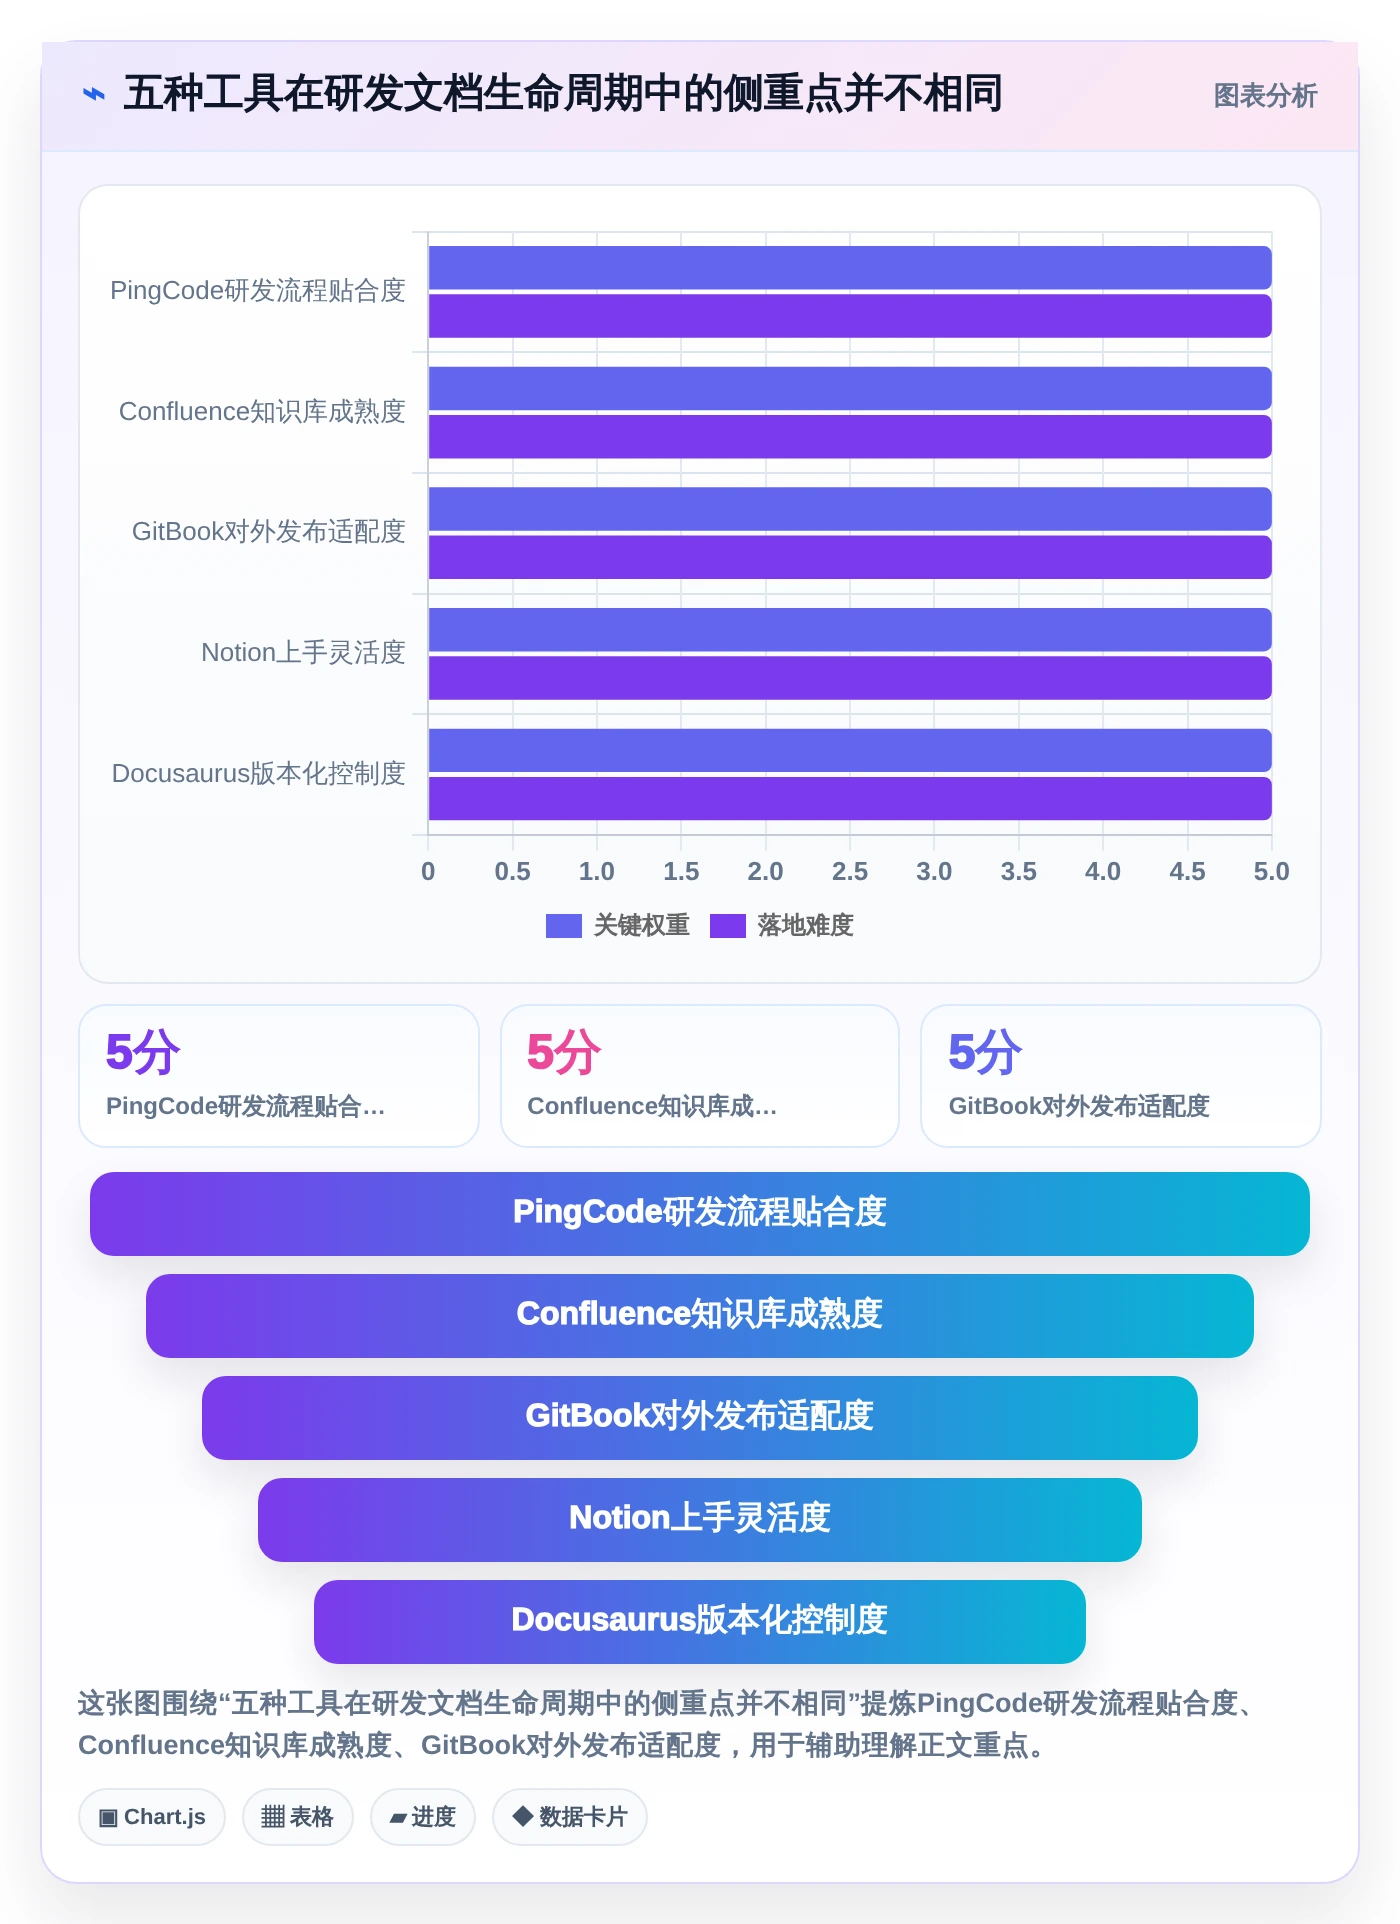
Task: Select the GitBook对外发布适配度 axis label
Action: click(x=269, y=532)
